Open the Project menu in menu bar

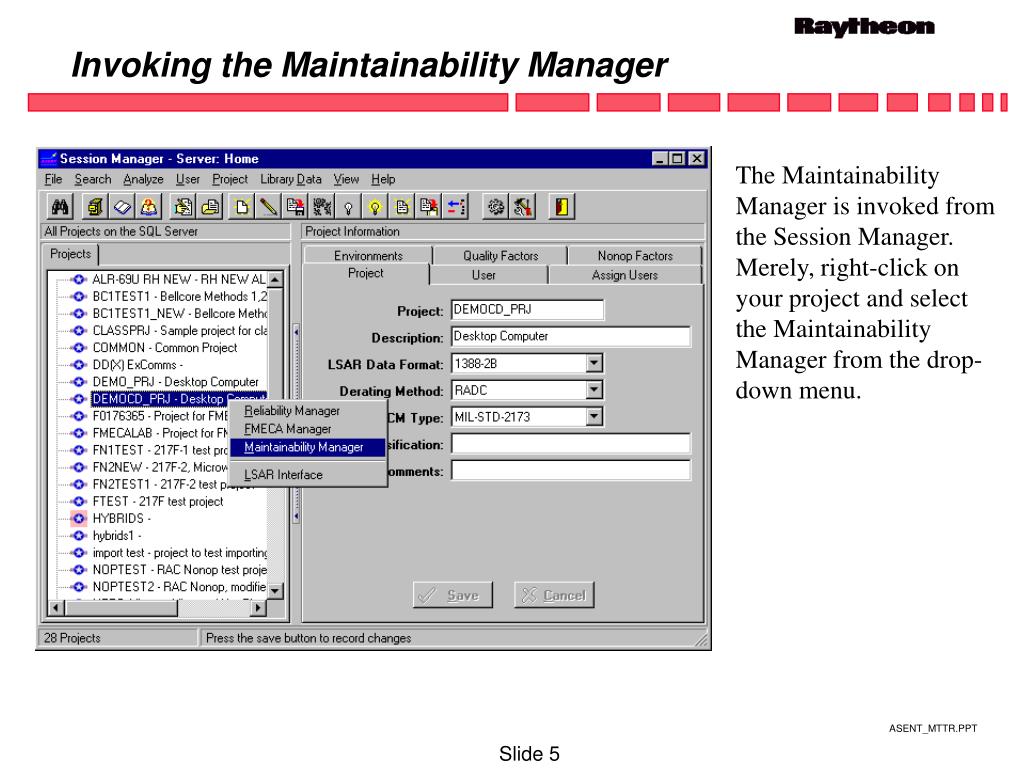click(x=230, y=179)
